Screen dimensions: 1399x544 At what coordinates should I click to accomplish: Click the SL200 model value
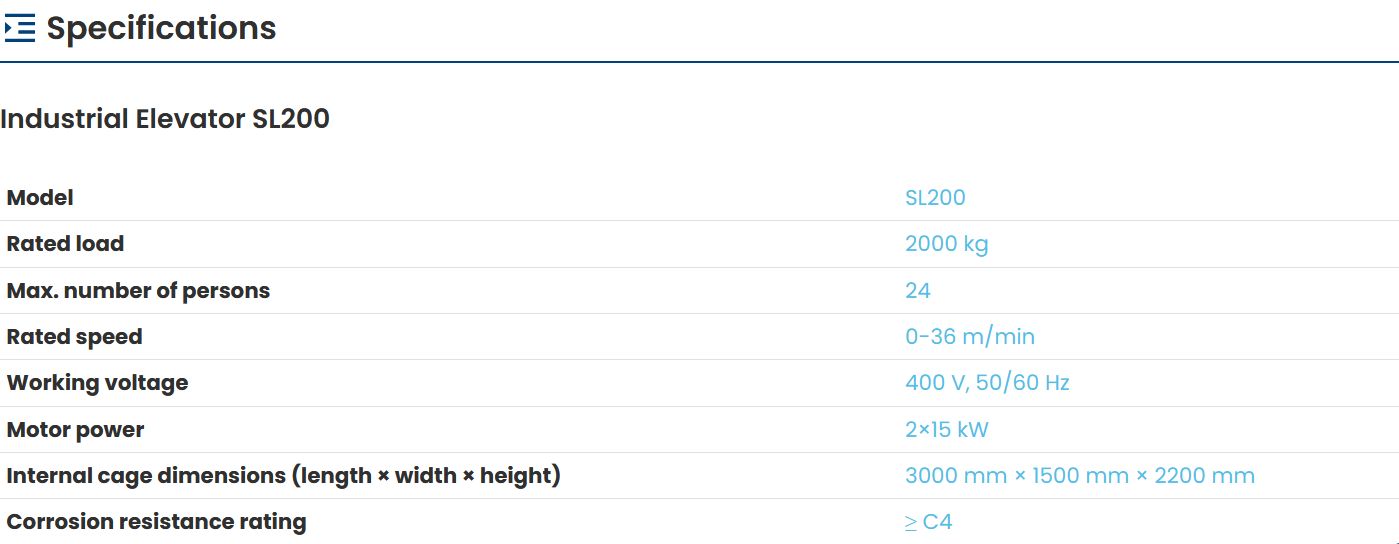tap(935, 198)
